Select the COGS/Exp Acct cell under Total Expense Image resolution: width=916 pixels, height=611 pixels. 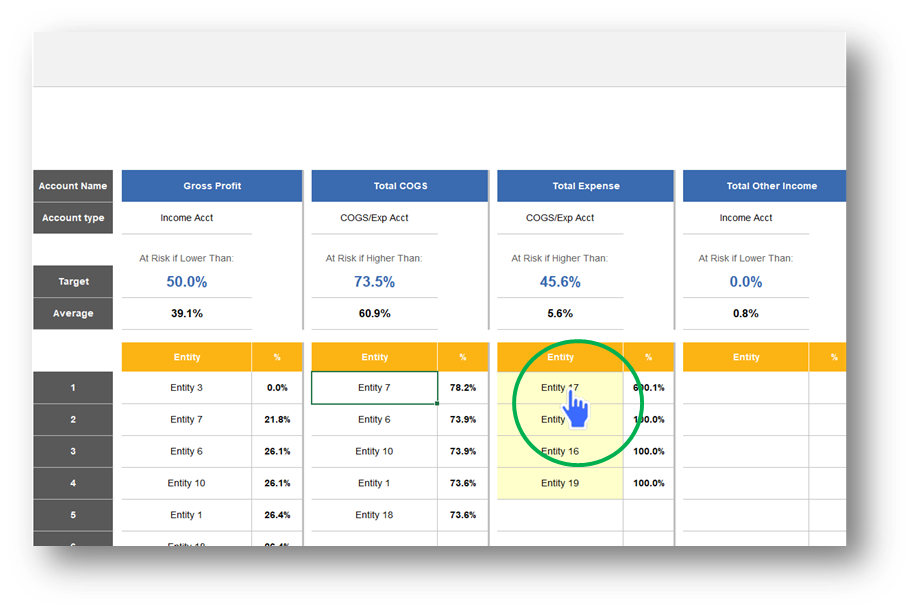560,218
